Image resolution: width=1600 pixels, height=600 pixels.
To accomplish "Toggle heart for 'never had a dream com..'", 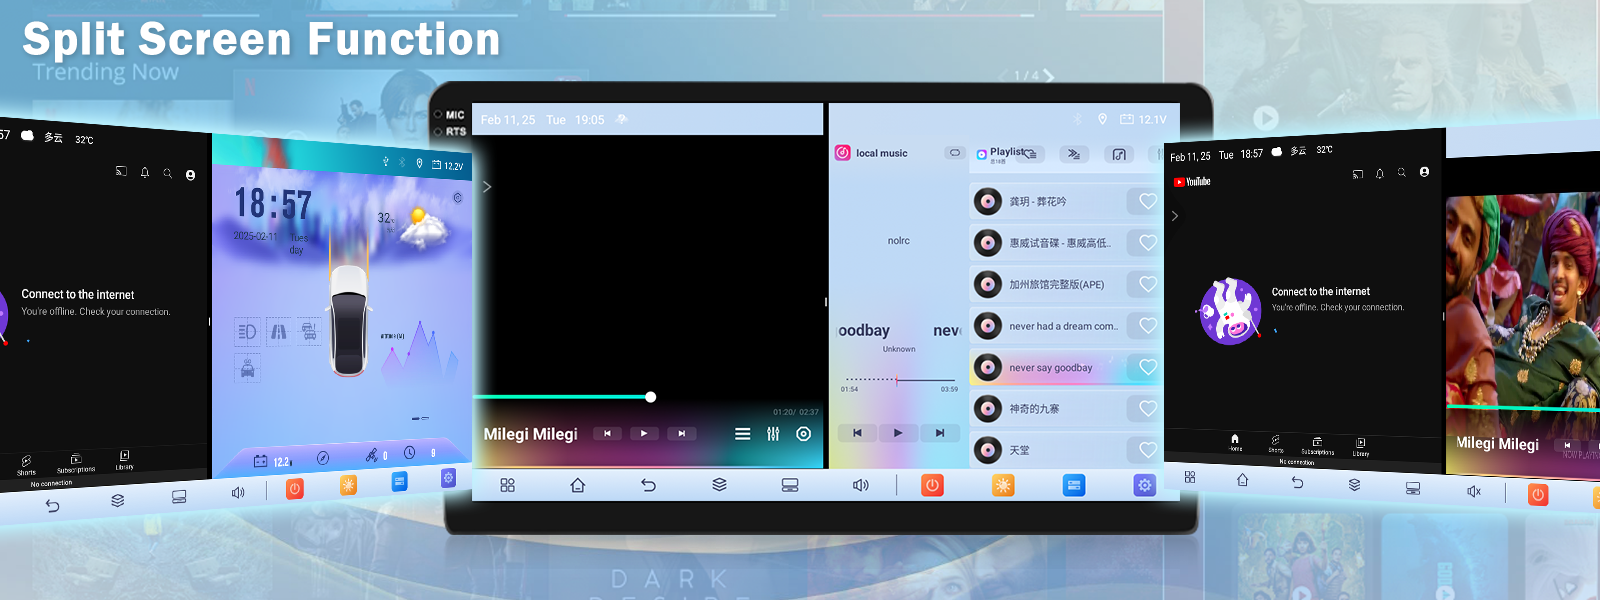I will (1147, 326).
